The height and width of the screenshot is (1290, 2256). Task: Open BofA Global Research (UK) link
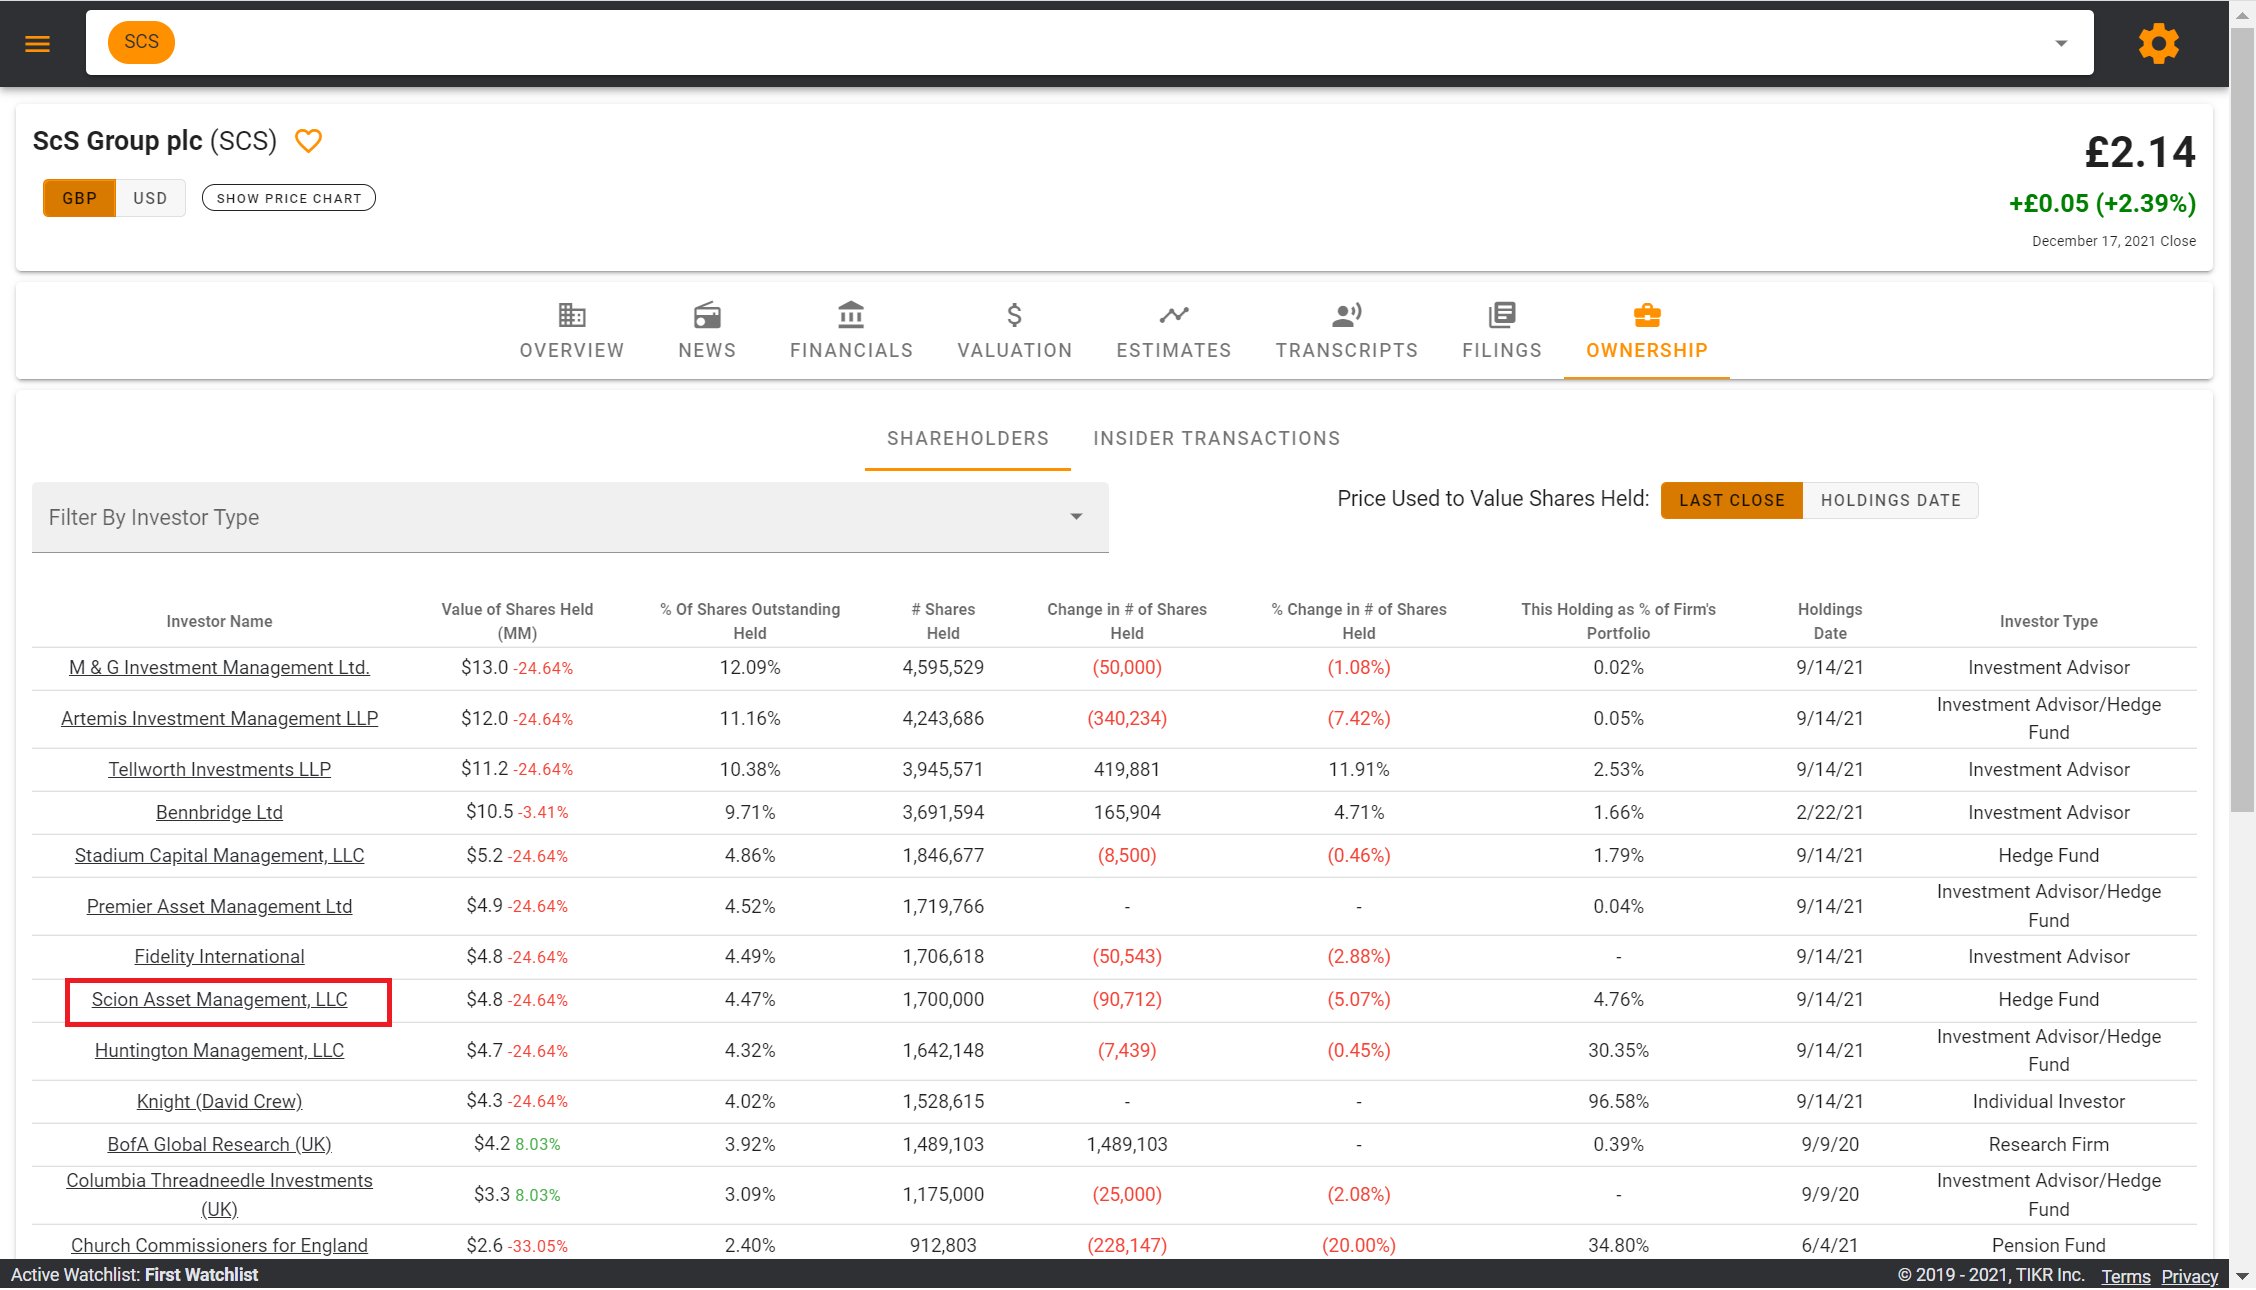(219, 1144)
